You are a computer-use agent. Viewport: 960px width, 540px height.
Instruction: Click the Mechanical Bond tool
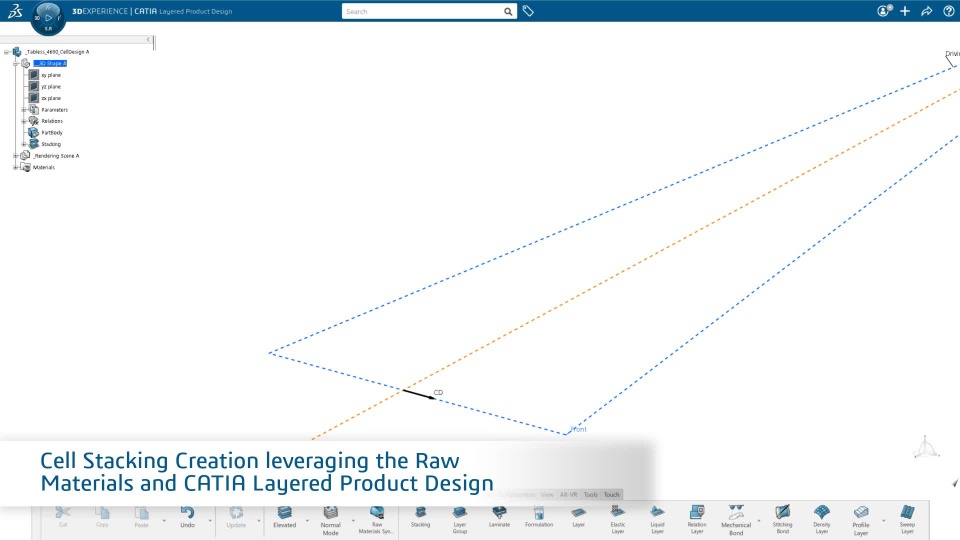point(736,520)
